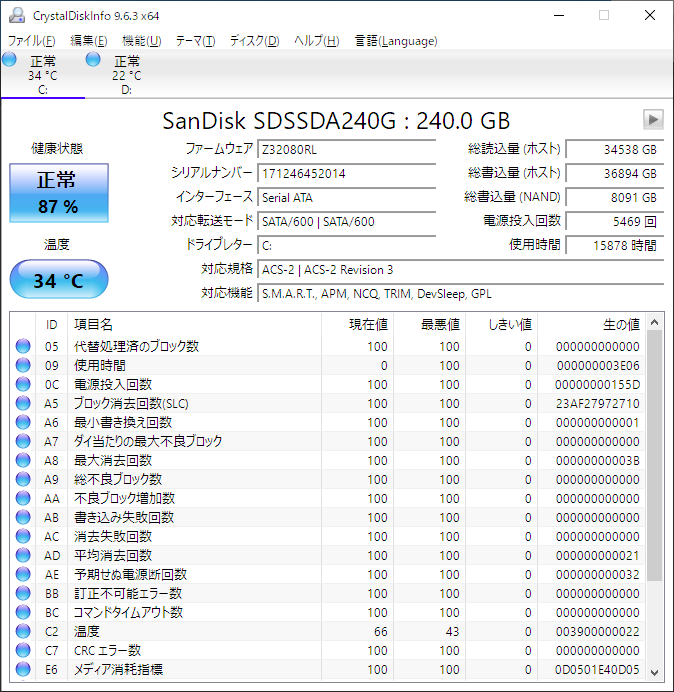The image size is (674, 692).
Task: Open the 言語(Language) menu
Action: pos(396,41)
